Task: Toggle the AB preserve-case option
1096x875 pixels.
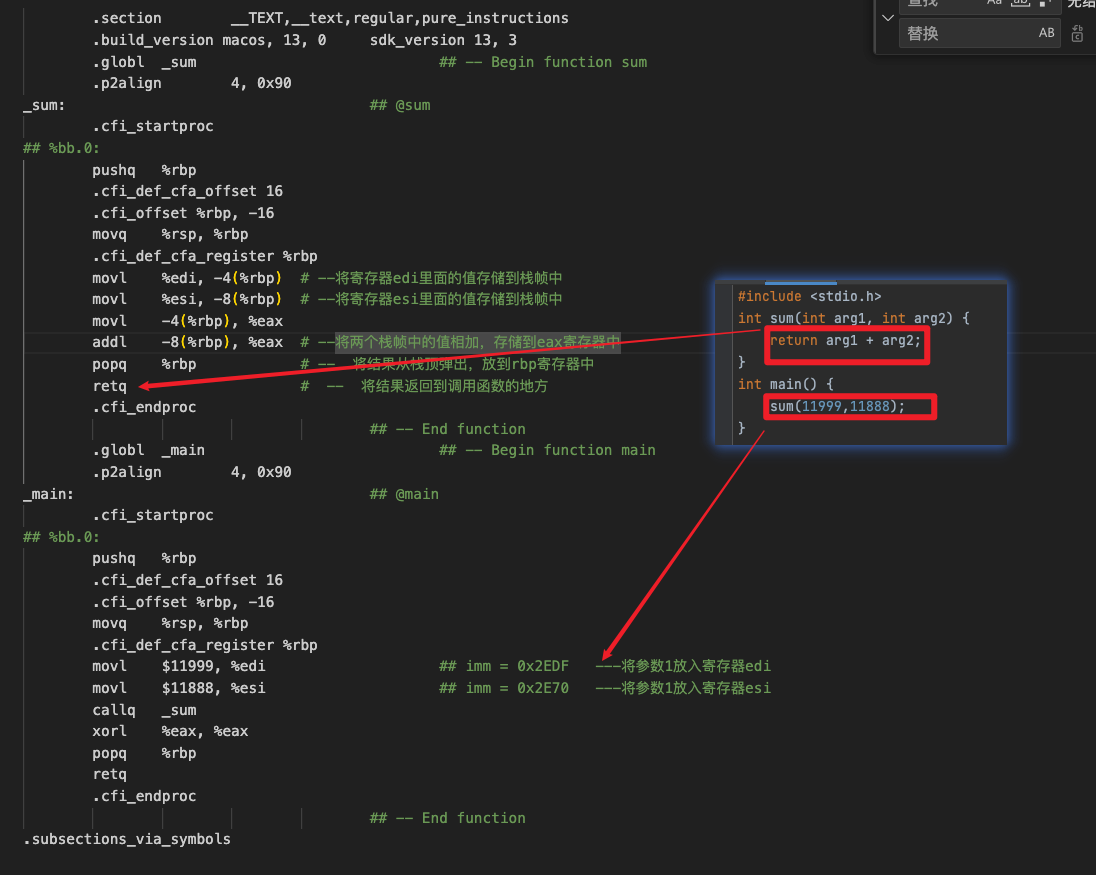Action: click(1046, 33)
